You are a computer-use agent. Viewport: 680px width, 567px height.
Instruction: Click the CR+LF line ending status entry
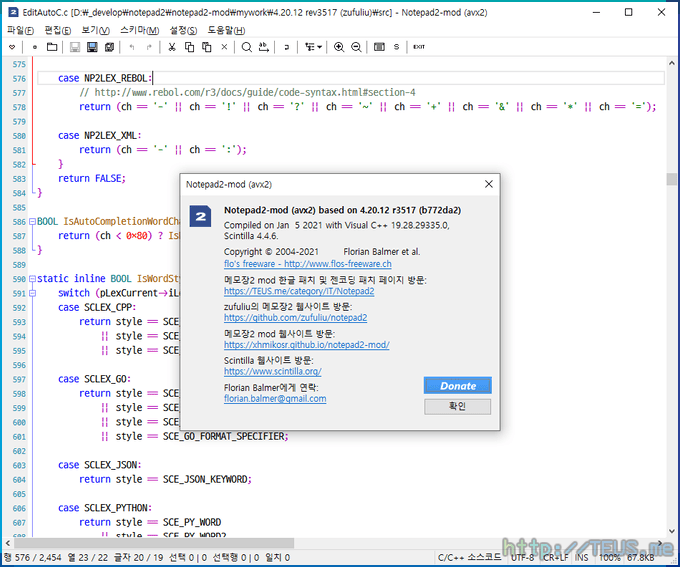556,557
